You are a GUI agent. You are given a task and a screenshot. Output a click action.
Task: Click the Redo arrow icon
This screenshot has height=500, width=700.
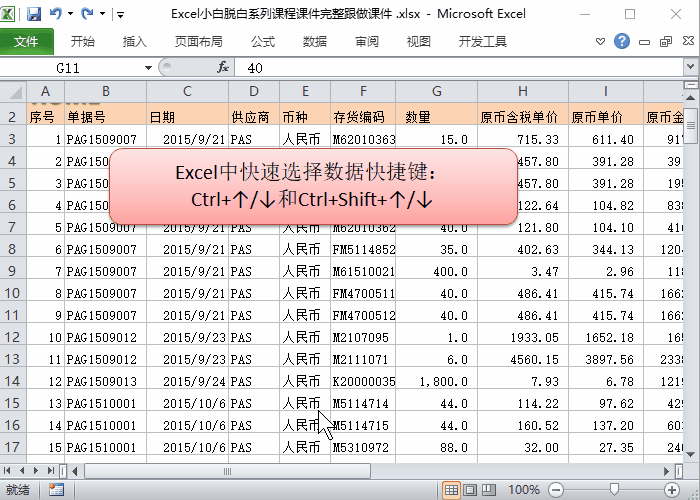tap(87, 14)
